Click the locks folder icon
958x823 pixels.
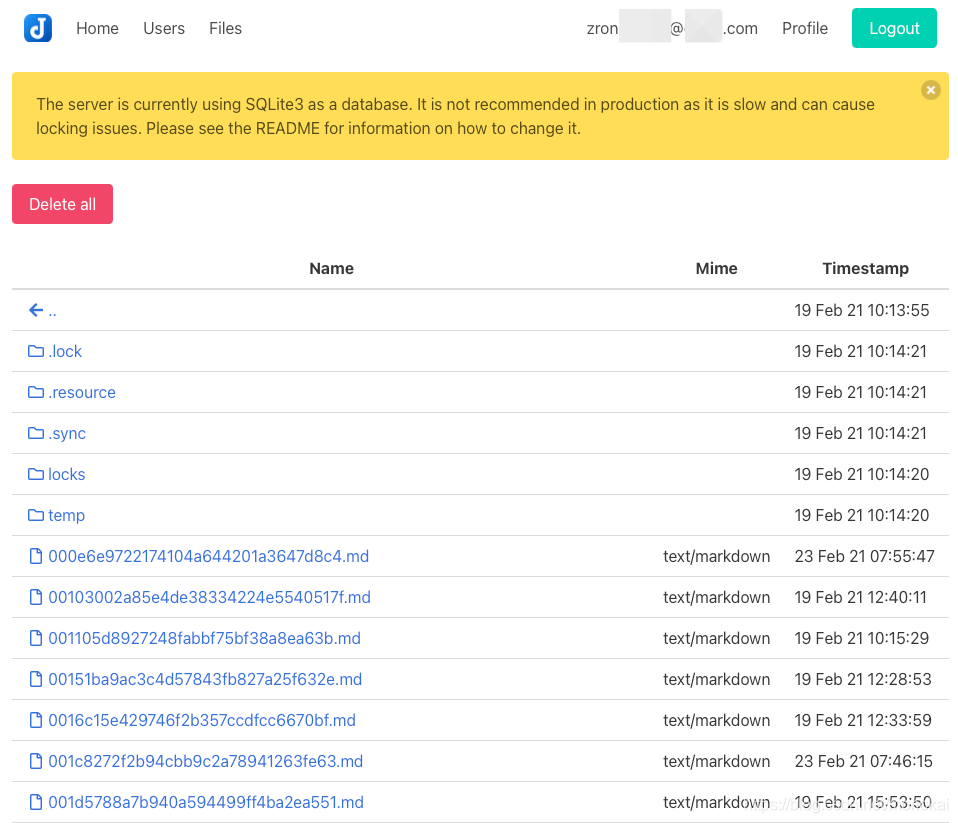coord(36,474)
